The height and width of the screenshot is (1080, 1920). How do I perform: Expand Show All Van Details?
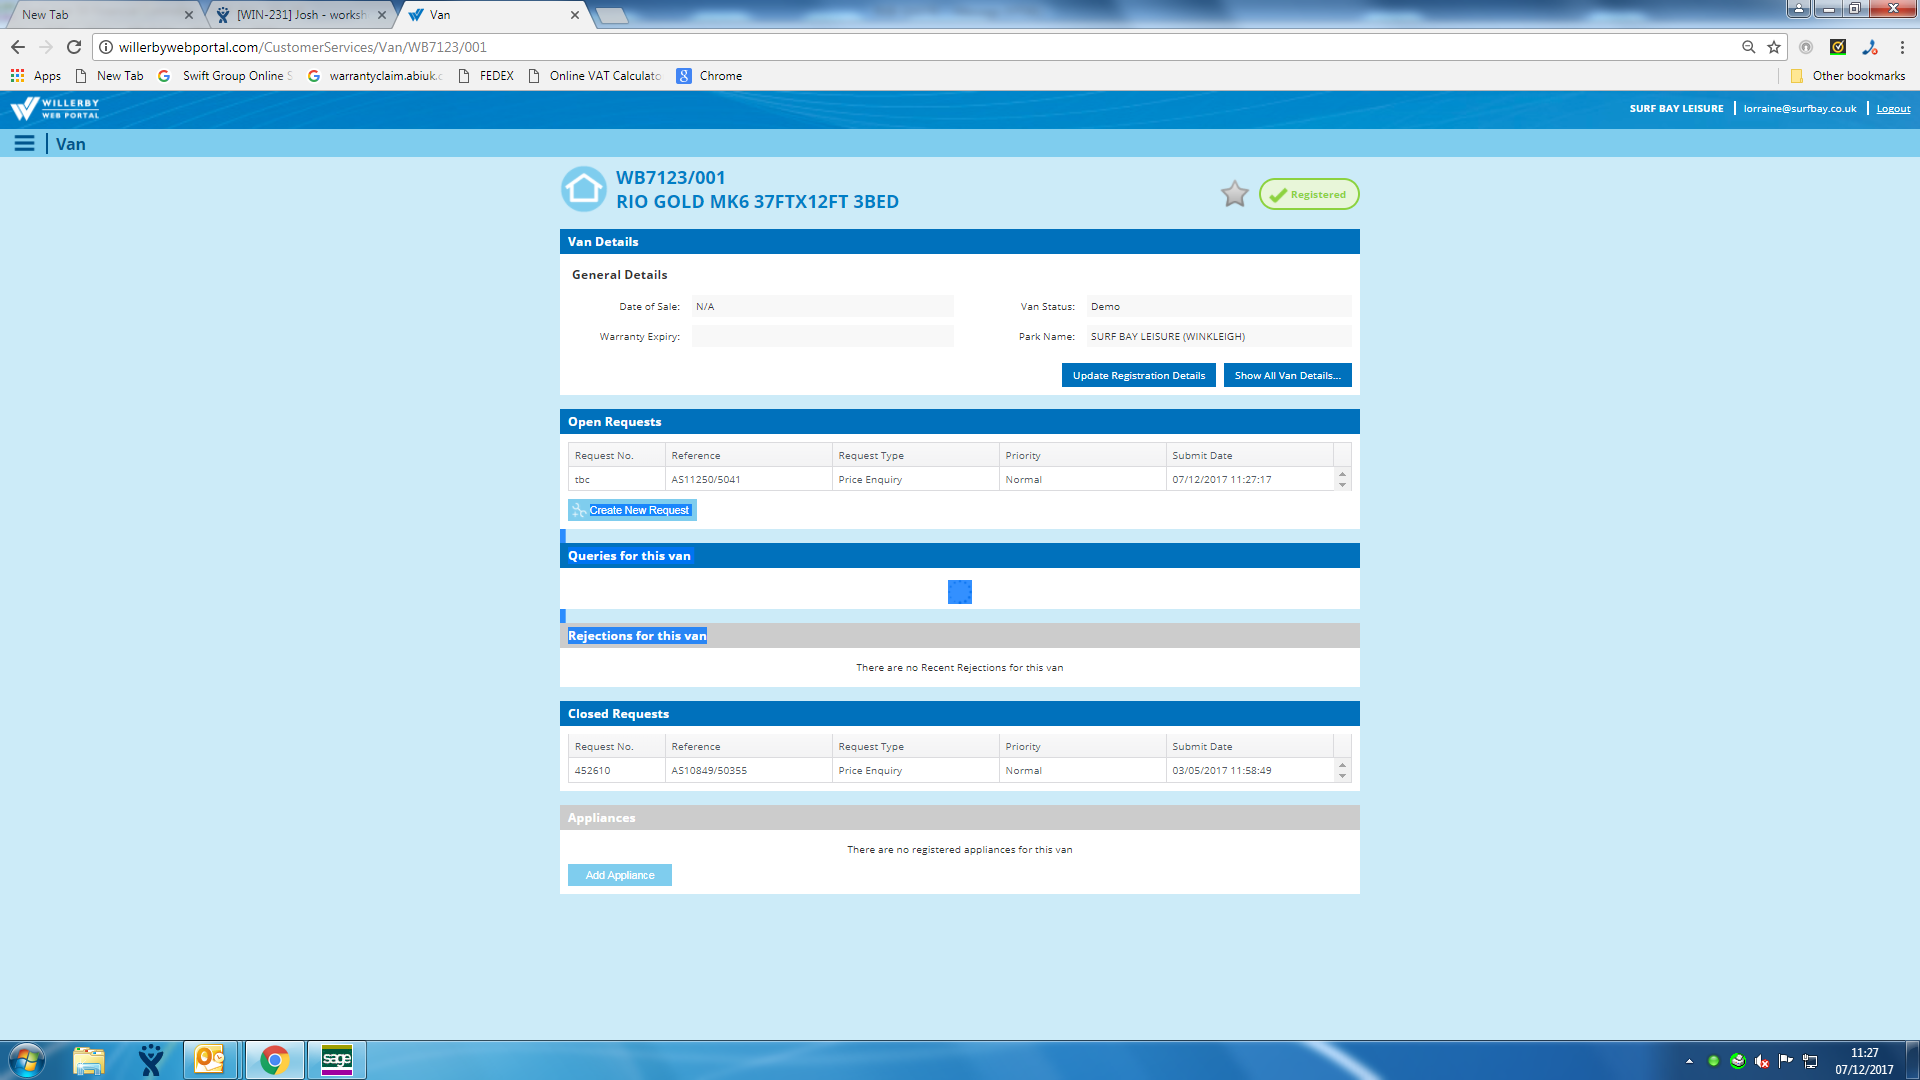point(1287,376)
